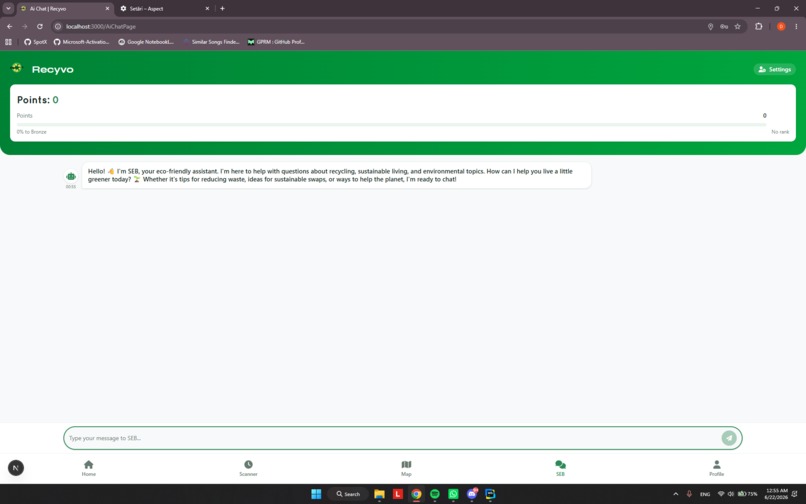This screenshot has height=504, width=806.
Task: Open the Settings button in header
Action: point(774,69)
